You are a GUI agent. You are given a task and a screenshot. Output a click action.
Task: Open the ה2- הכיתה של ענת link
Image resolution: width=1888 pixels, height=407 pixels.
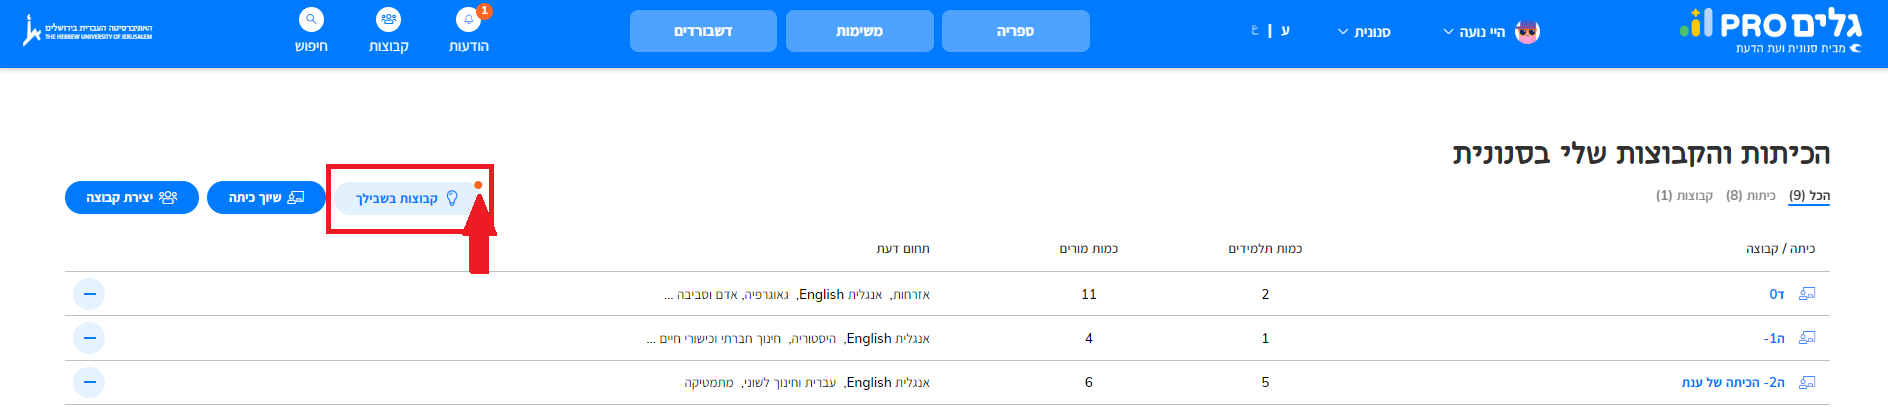pos(1733,382)
